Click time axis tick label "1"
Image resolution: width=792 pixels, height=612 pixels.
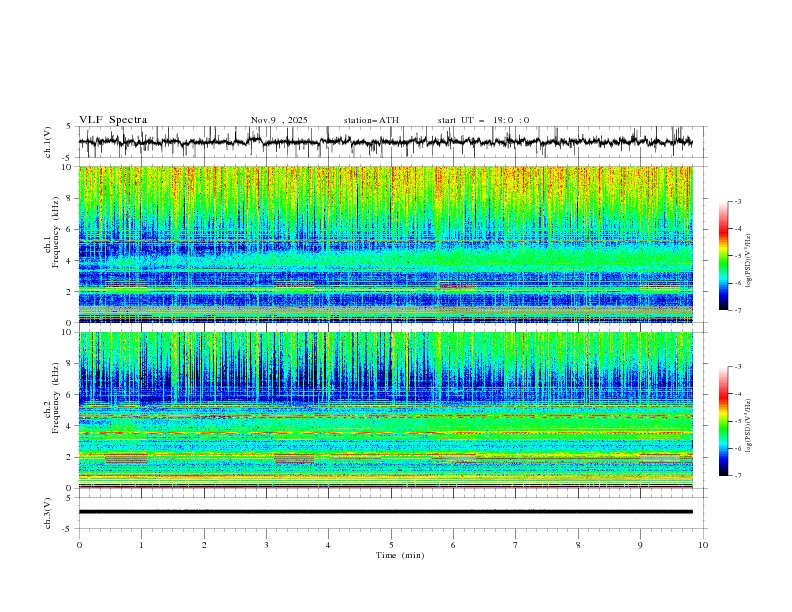click(x=141, y=545)
